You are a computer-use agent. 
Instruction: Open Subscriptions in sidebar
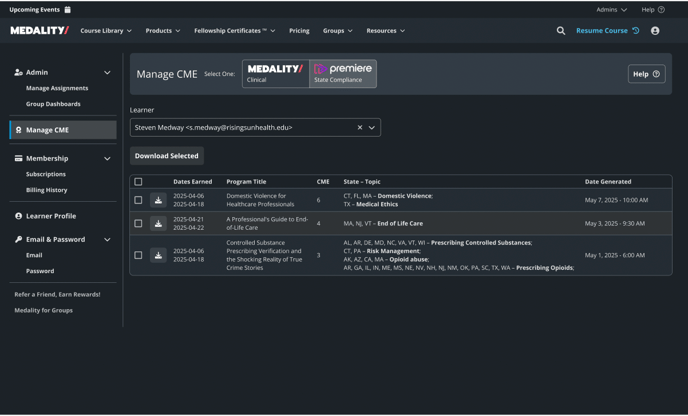[x=46, y=174]
